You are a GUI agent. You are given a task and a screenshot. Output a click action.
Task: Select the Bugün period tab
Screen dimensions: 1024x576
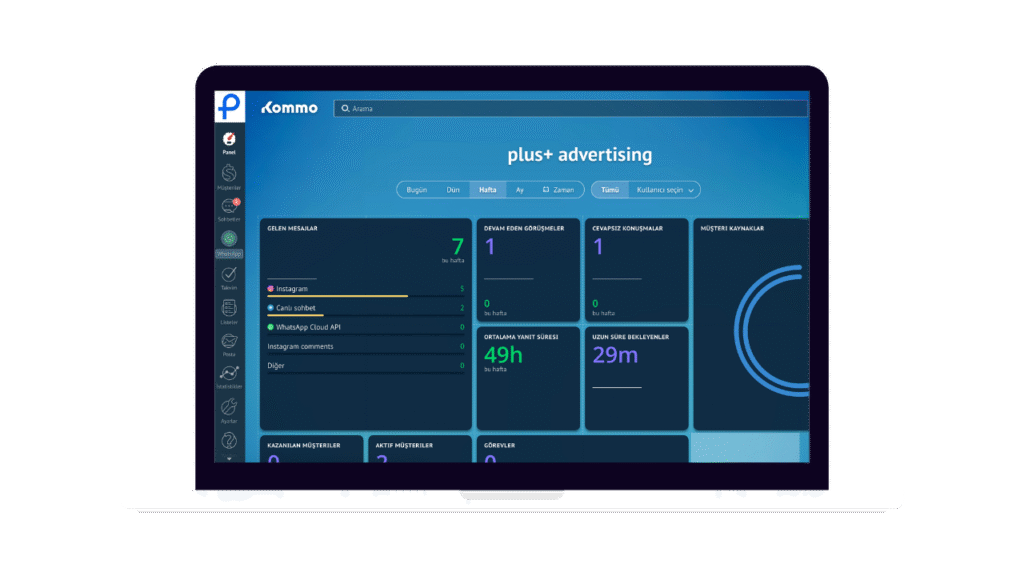coord(417,190)
